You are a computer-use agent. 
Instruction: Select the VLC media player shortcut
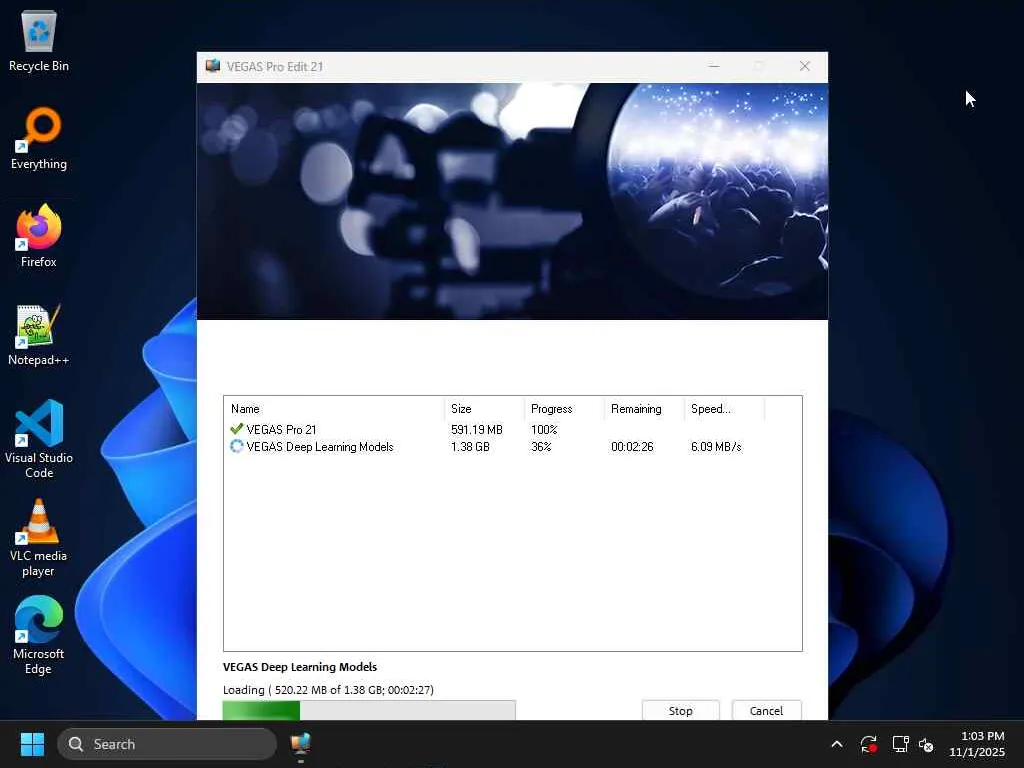point(39,537)
